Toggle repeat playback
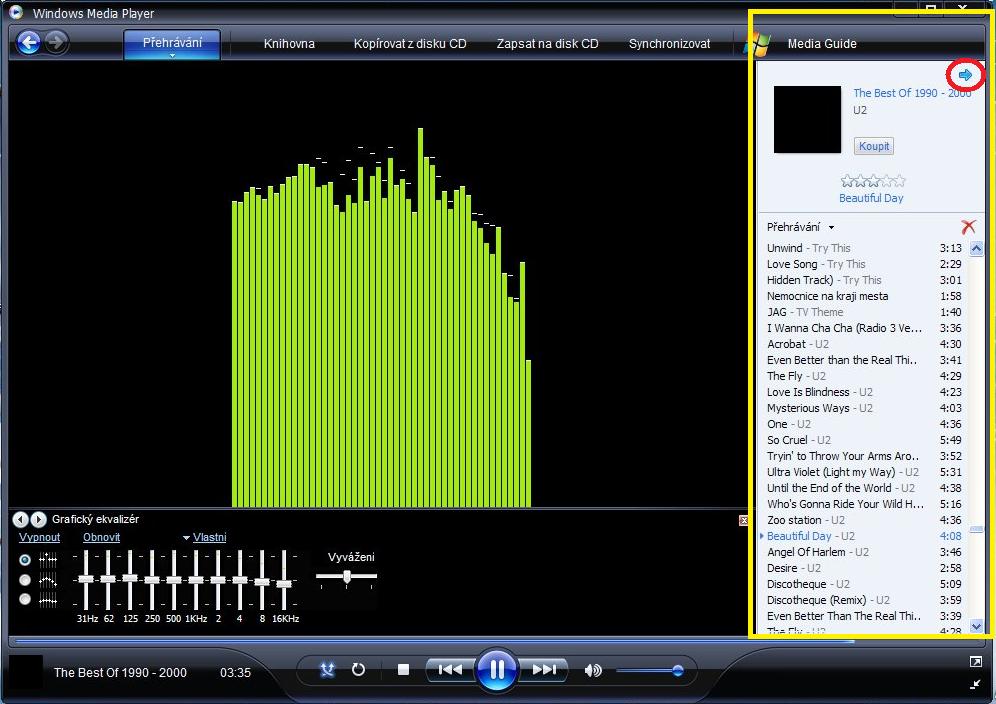 click(358, 670)
